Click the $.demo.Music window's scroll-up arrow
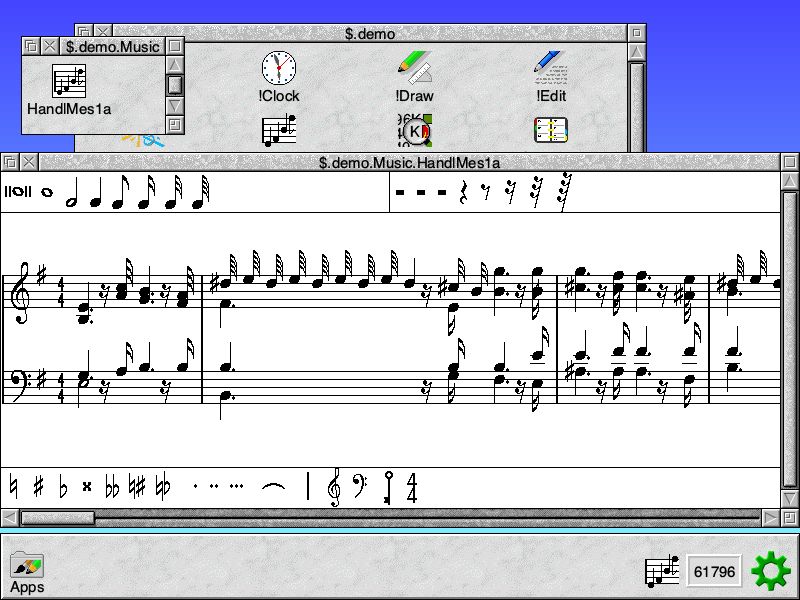The width and height of the screenshot is (800, 600). click(174, 65)
